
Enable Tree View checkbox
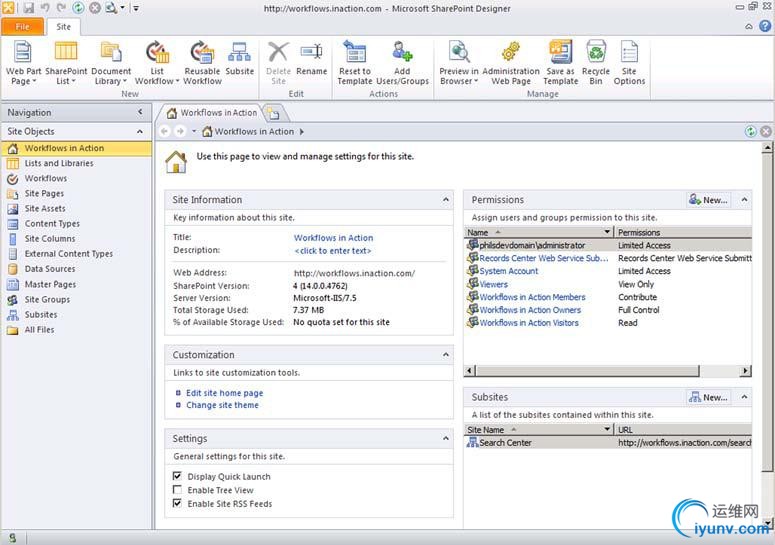point(177,489)
